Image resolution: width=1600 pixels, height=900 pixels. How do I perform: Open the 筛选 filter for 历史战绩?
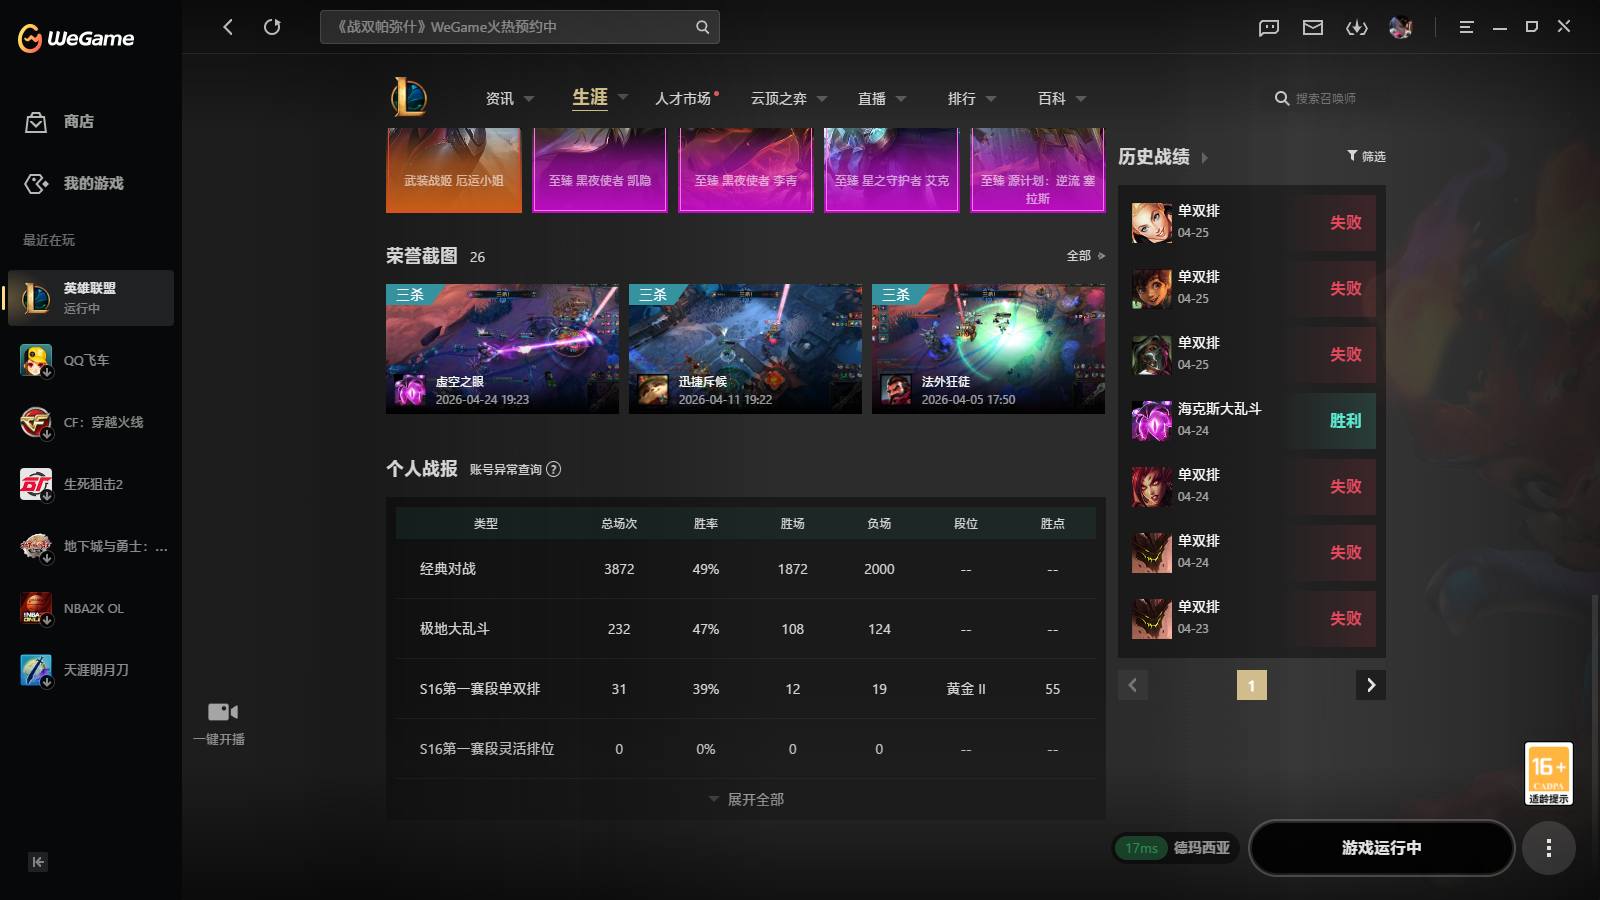tap(1366, 156)
